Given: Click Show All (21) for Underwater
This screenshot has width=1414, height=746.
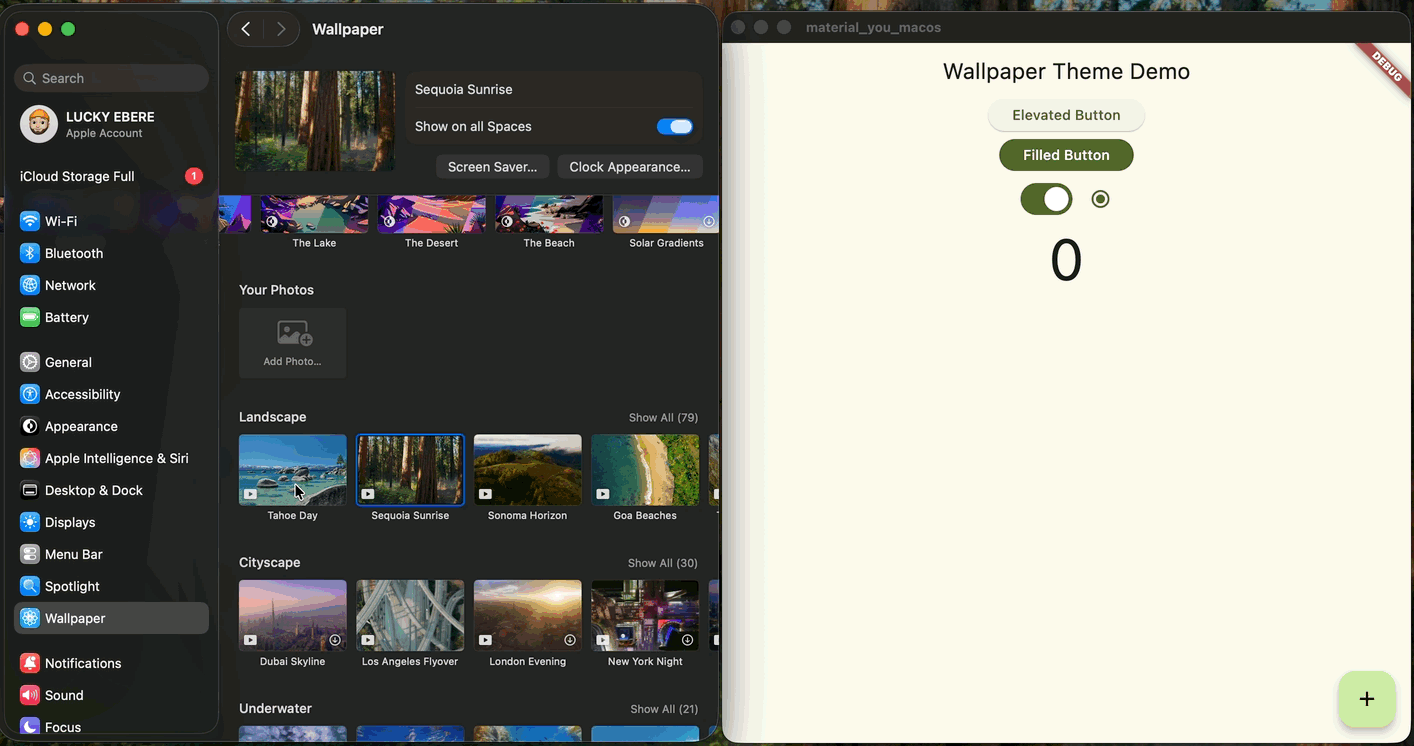Looking at the screenshot, I should (x=664, y=709).
